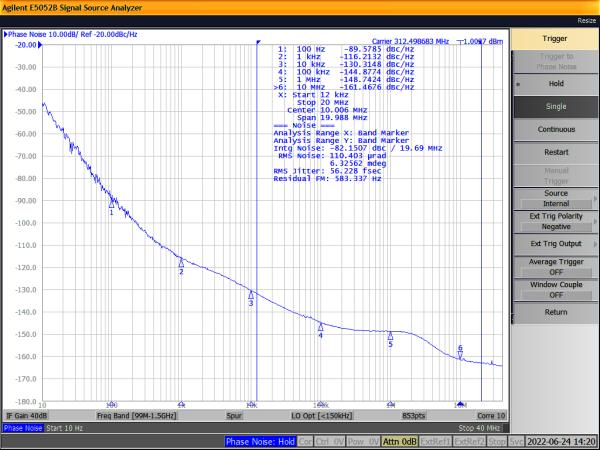The image size is (600, 450).
Task: Click the Ctrl 0V status indicator
Action: coord(330,442)
